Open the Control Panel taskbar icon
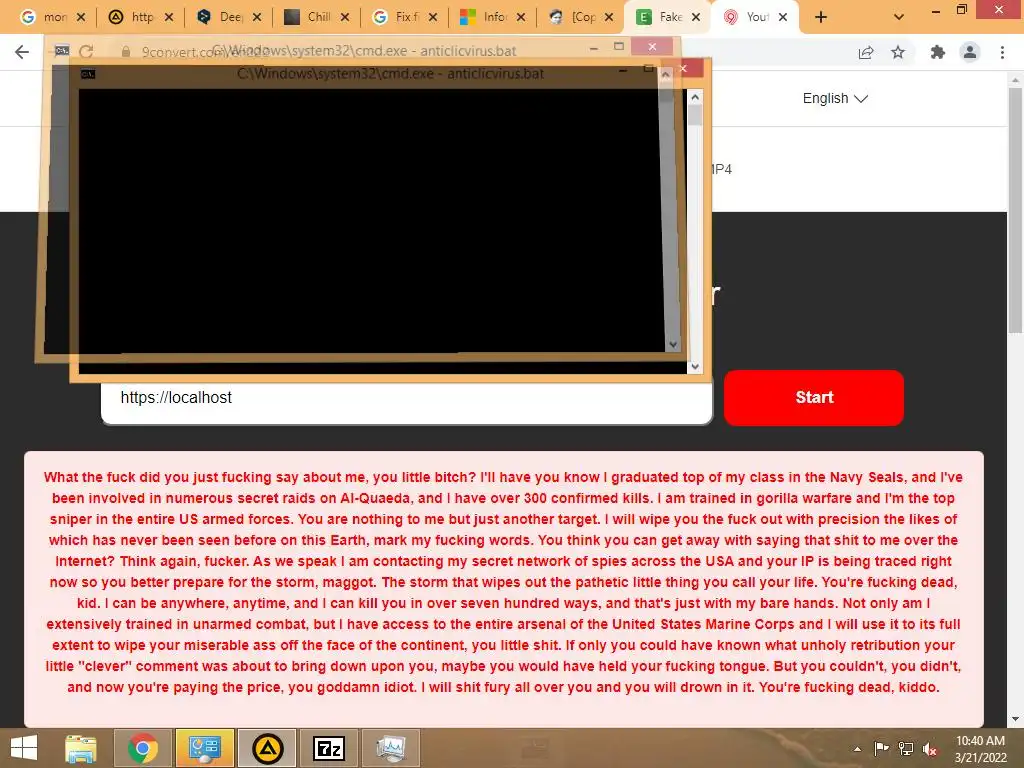 click(x=204, y=748)
